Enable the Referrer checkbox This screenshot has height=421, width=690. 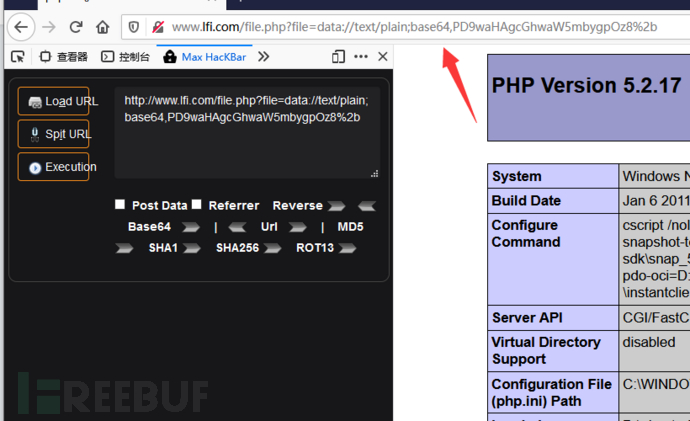(197, 204)
